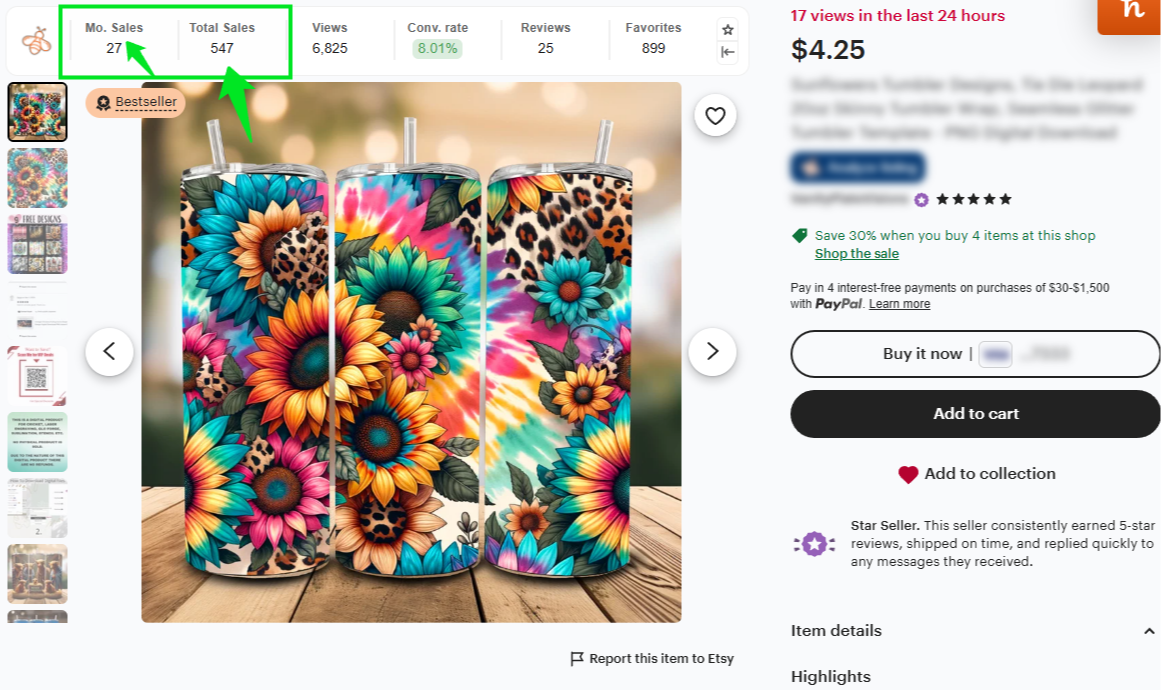Click the bee logo icon
This screenshot has width=1161, height=690.
[x=36, y=41]
